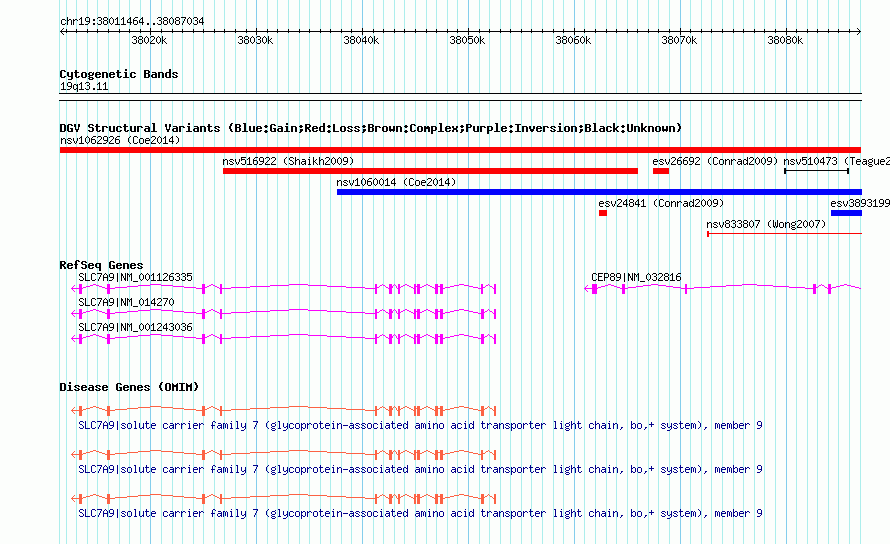Select the SLC7A9 NM_001126335 magenta gene model
The width and height of the screenshot is (890, 544).
284,288
